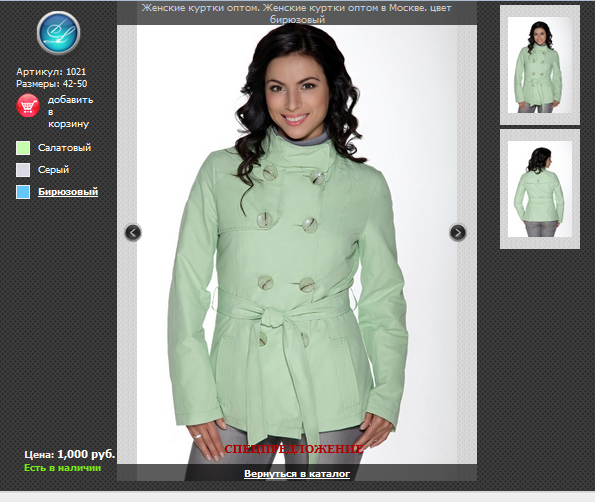Open the back view jacket thumbnail

point(540,189)
